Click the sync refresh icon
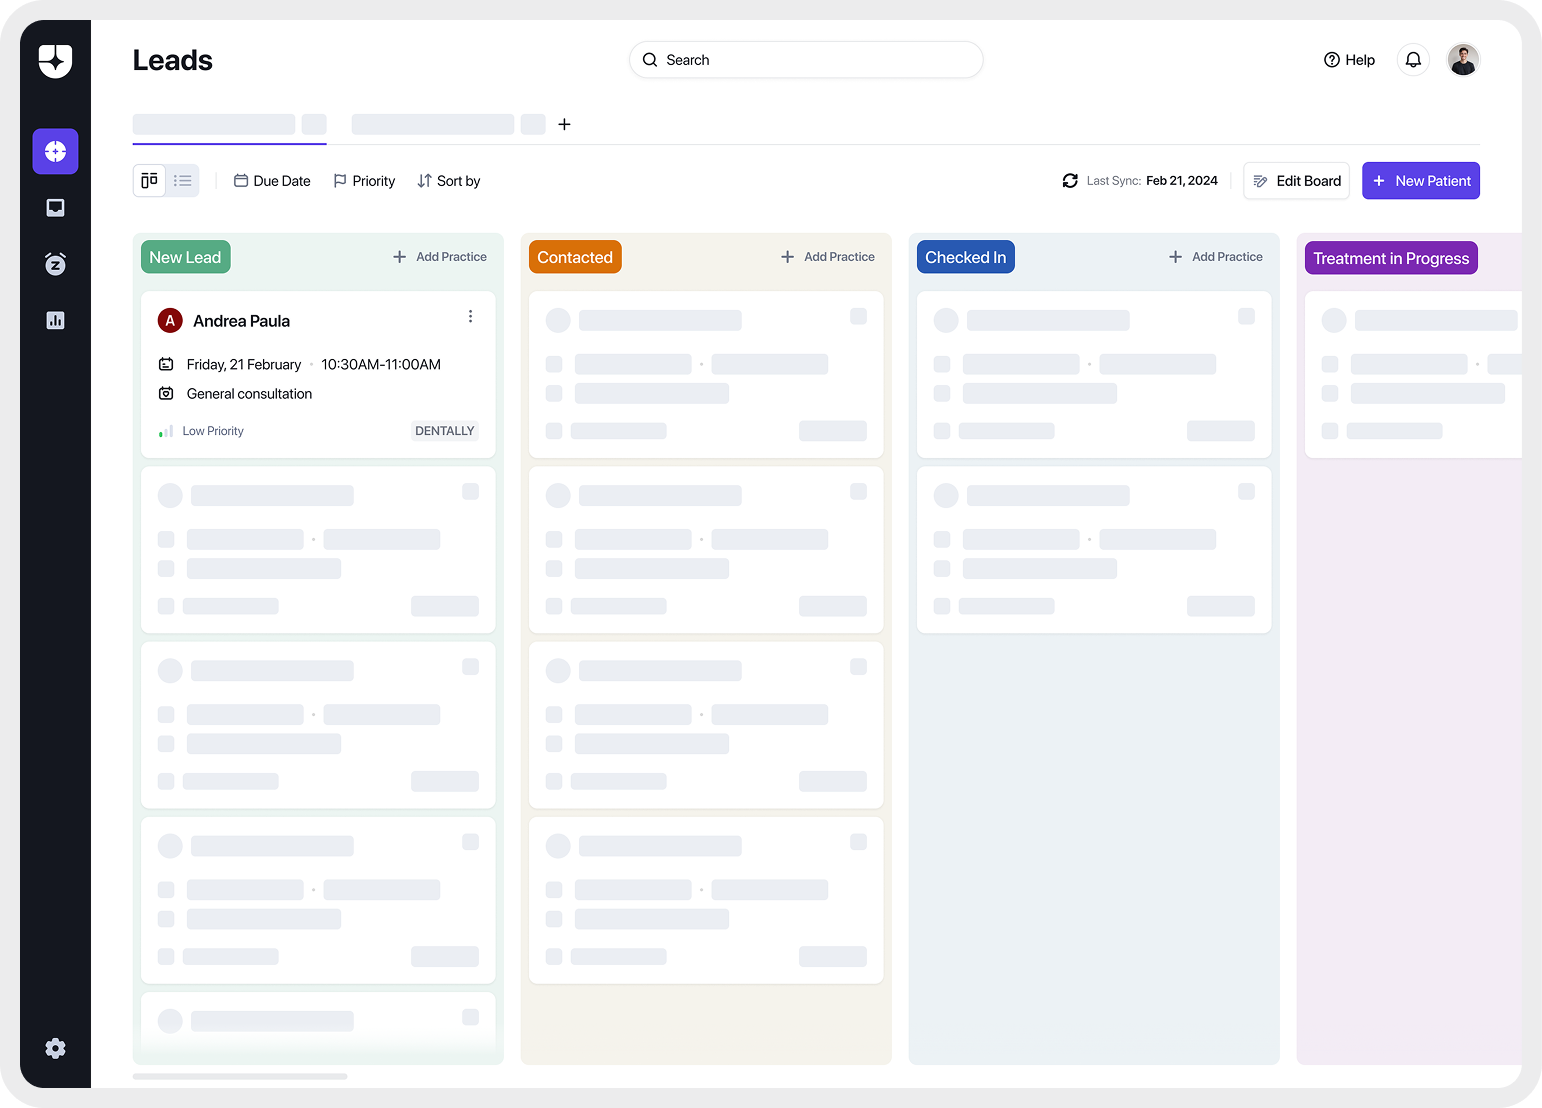This screenshot has width=1542, height=1108. tap(1070, 181)
